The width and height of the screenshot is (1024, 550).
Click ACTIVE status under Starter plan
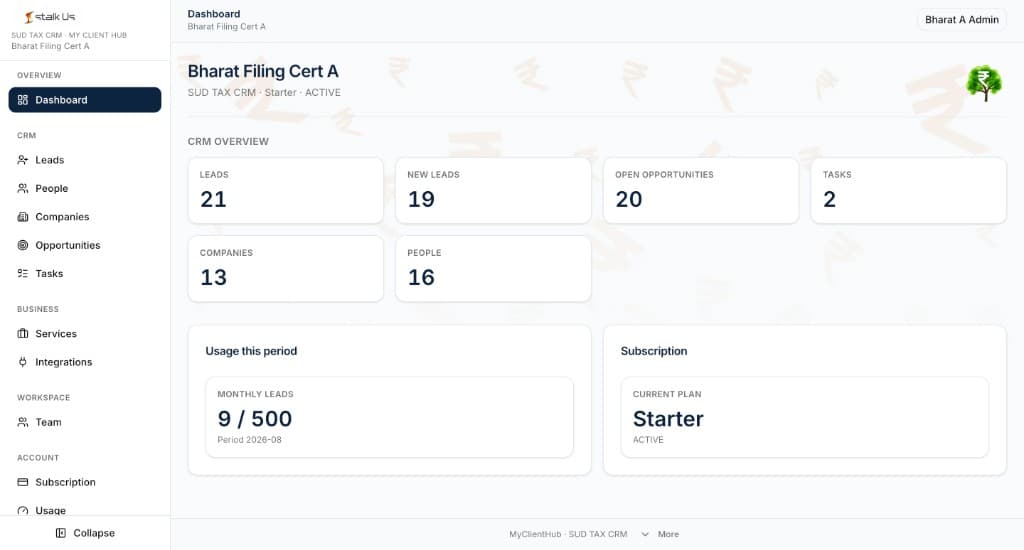[648, 440]
